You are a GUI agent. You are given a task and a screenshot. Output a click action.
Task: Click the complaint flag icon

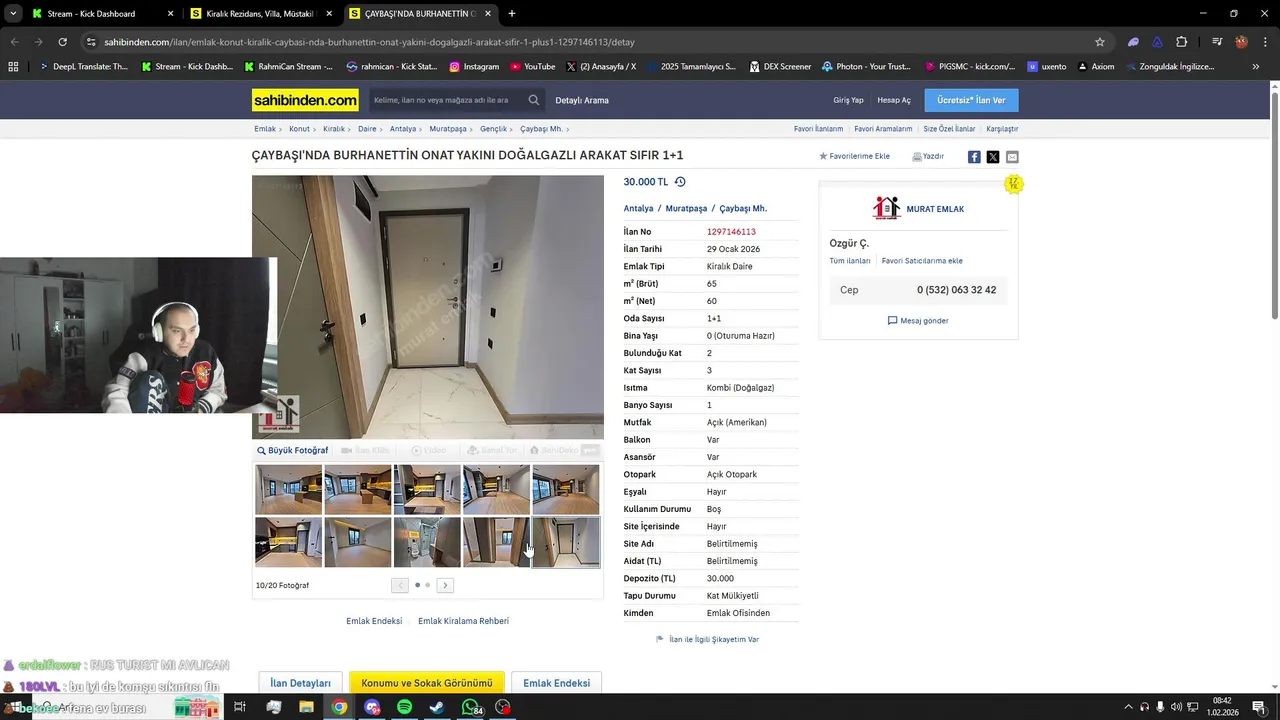660,639
